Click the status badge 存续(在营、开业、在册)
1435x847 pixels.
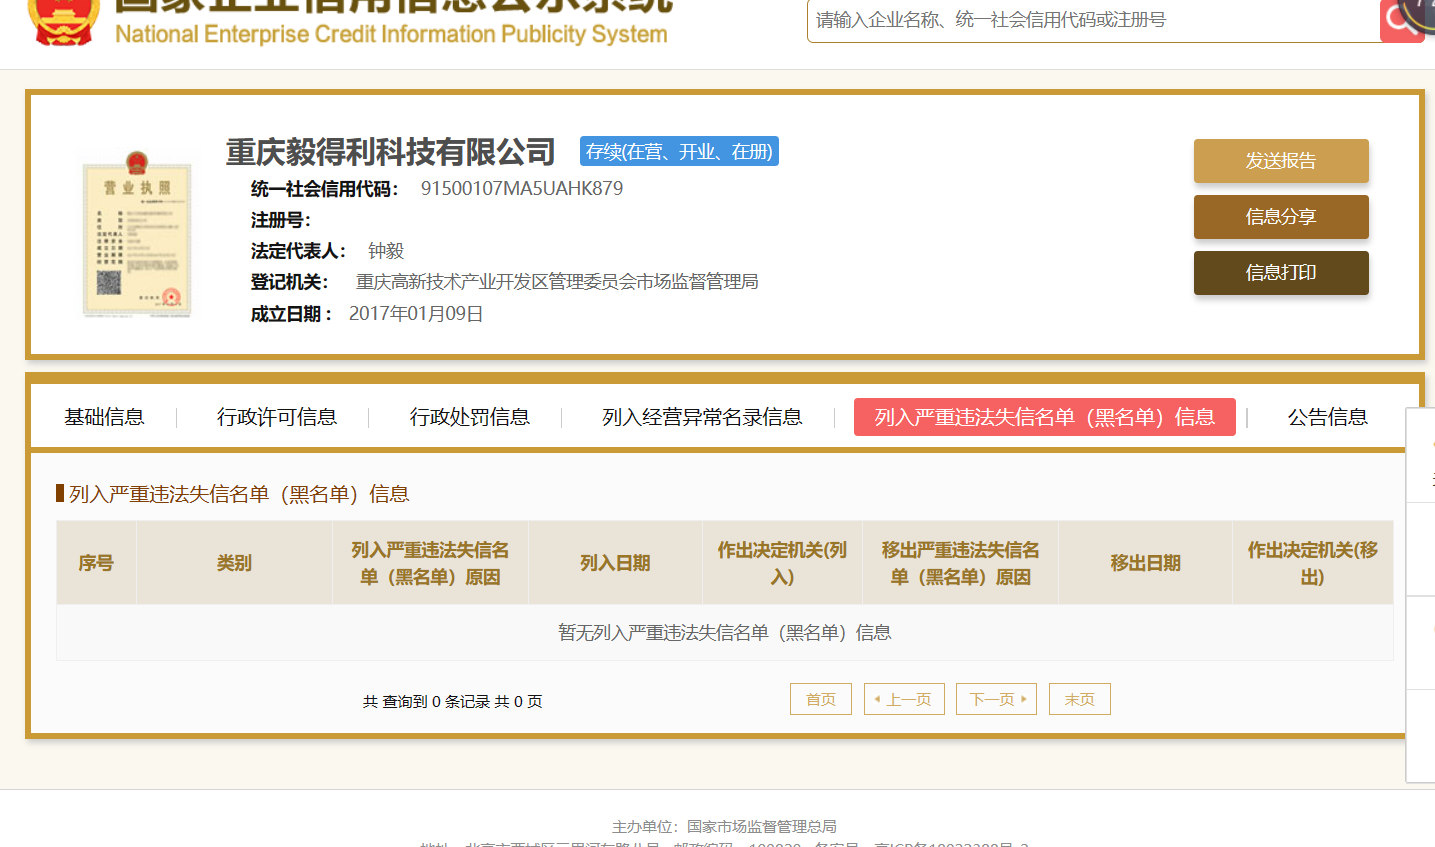coord(679,151)
